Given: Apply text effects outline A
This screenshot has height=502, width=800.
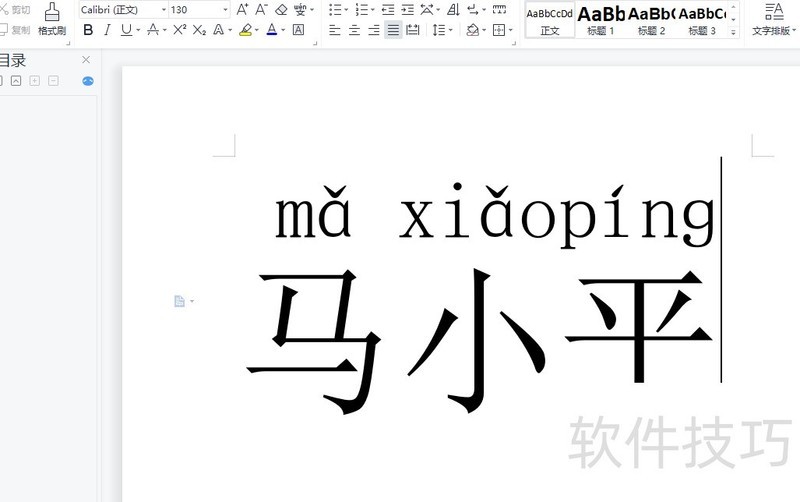Looking at the screenshot, I should (x=218, y=30).
